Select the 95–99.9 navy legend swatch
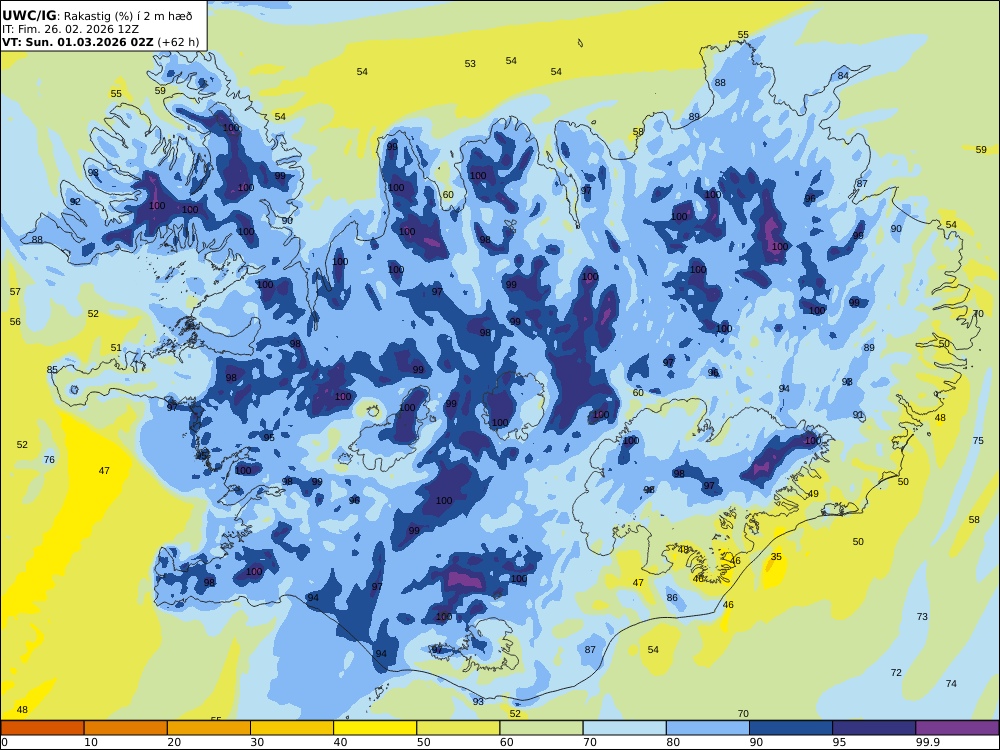Screen dimensions: 1000x750 (874, 728)
